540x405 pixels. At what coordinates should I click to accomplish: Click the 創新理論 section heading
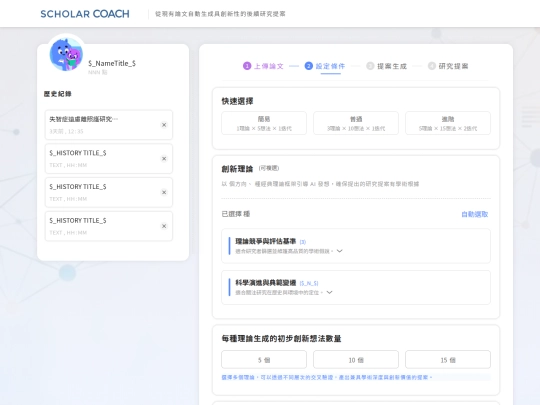pyautogui.click(x=237, y=169)
